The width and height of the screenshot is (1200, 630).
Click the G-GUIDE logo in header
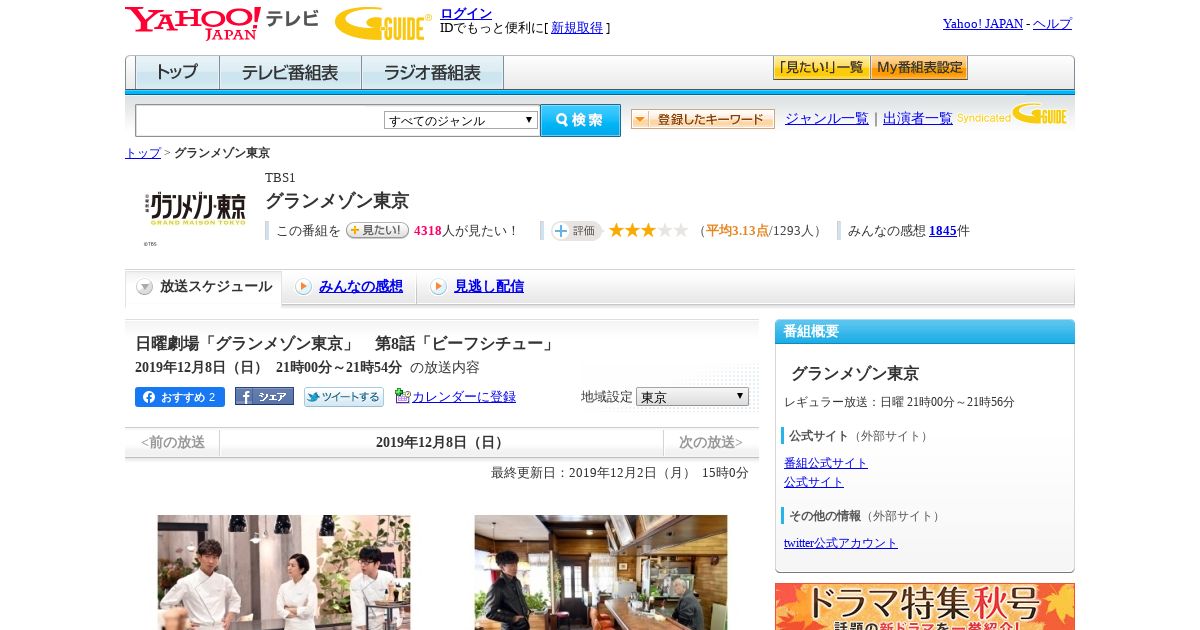383,23
